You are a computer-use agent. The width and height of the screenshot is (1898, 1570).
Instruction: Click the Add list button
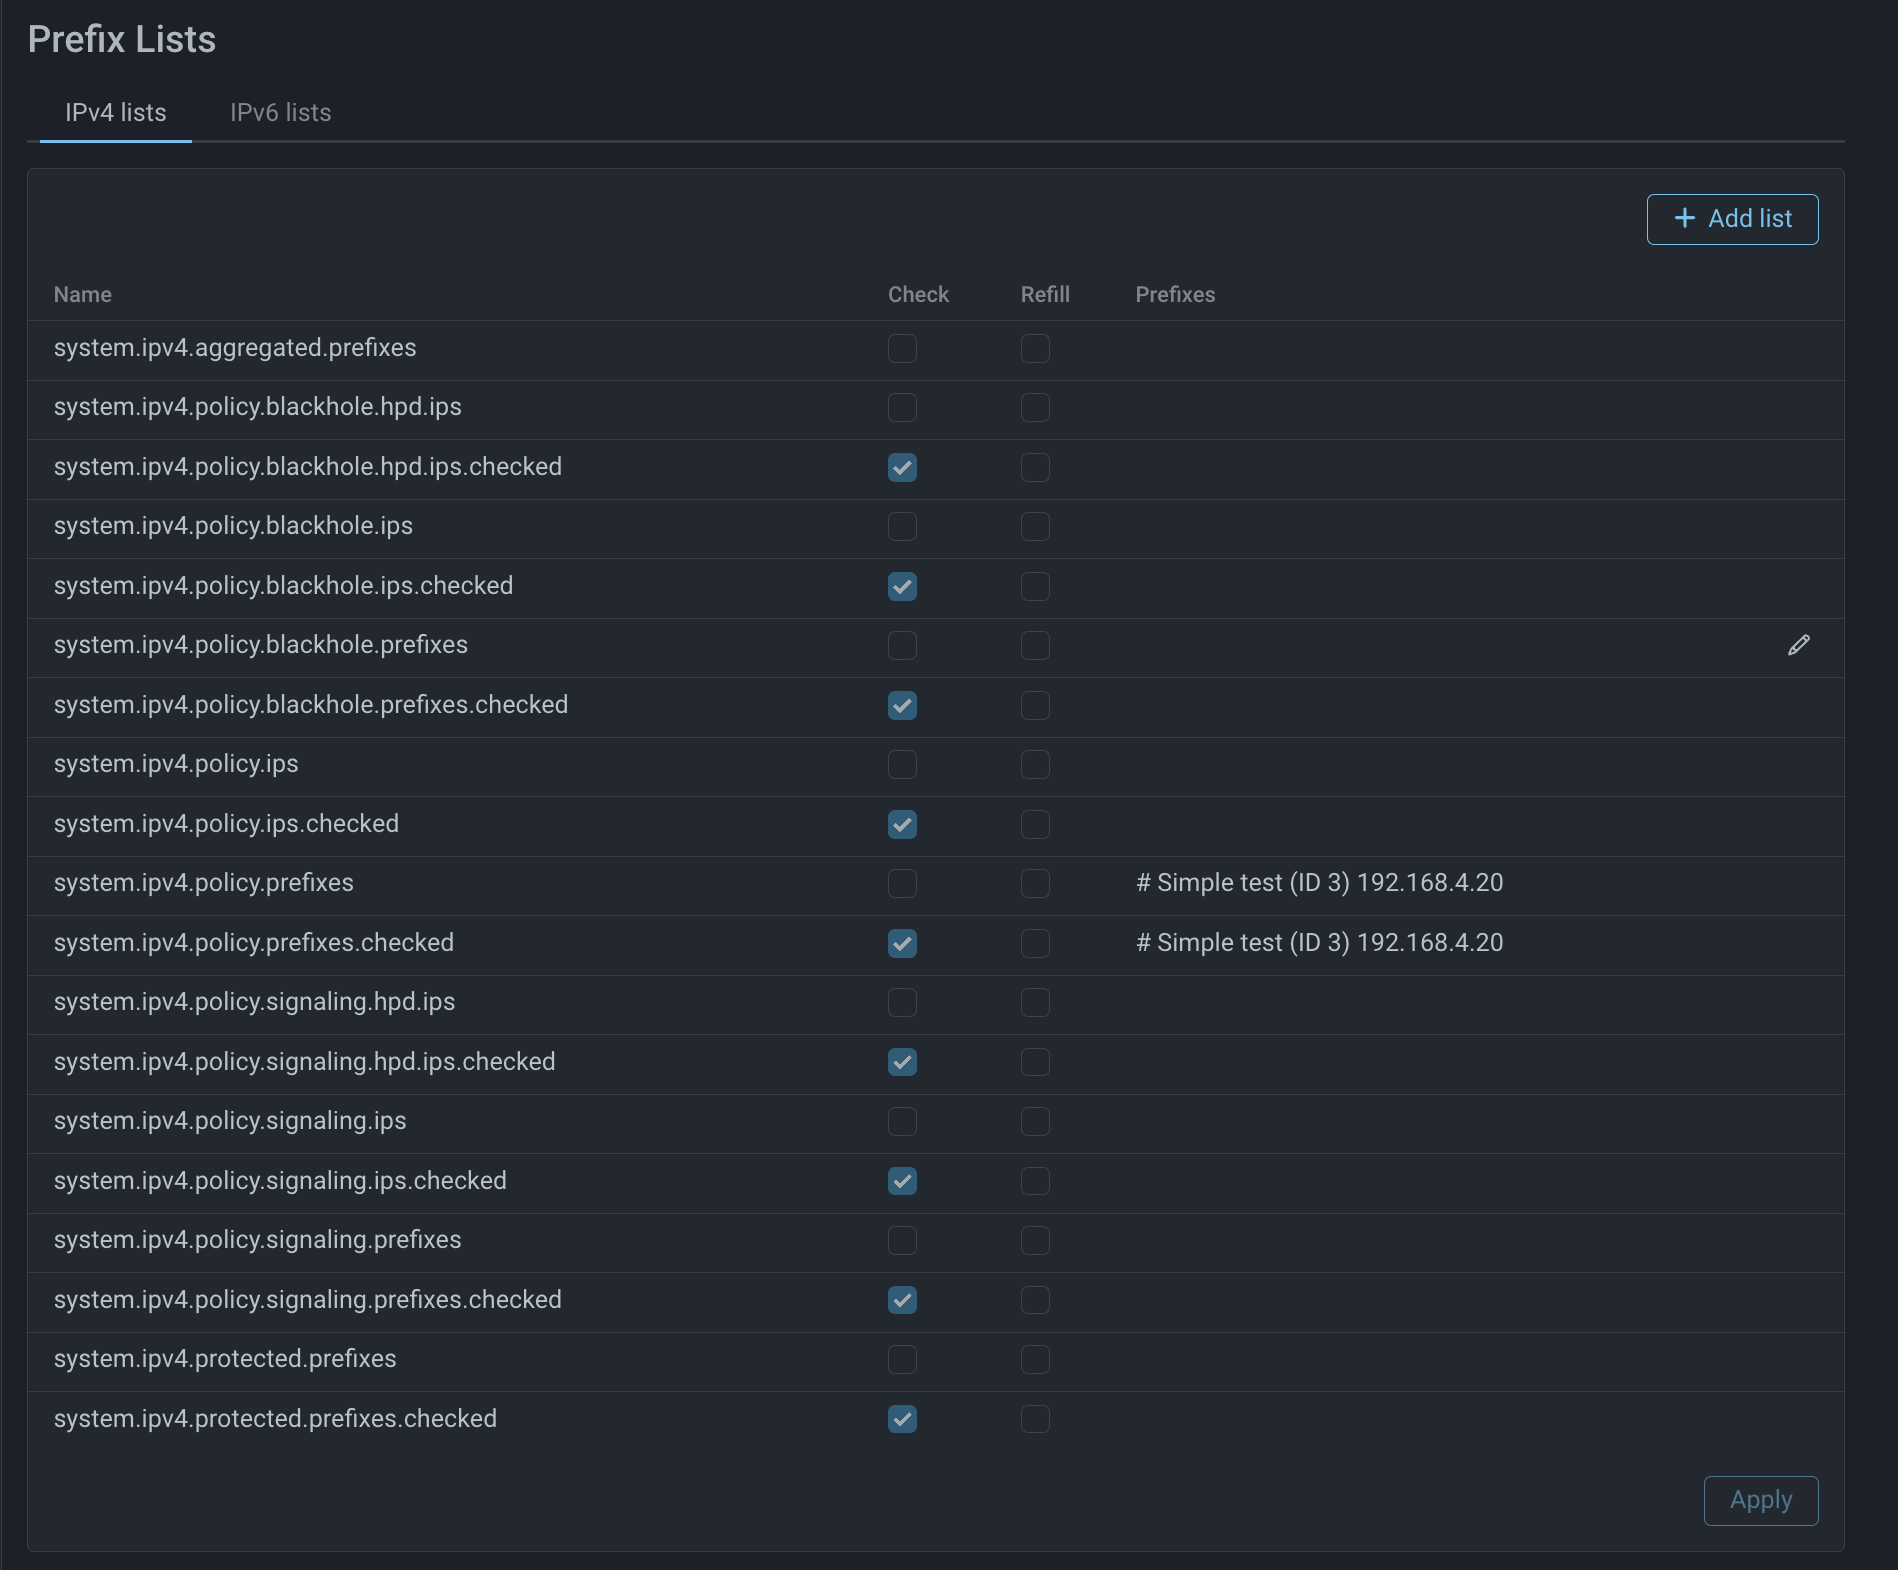tap(1732, 219)
